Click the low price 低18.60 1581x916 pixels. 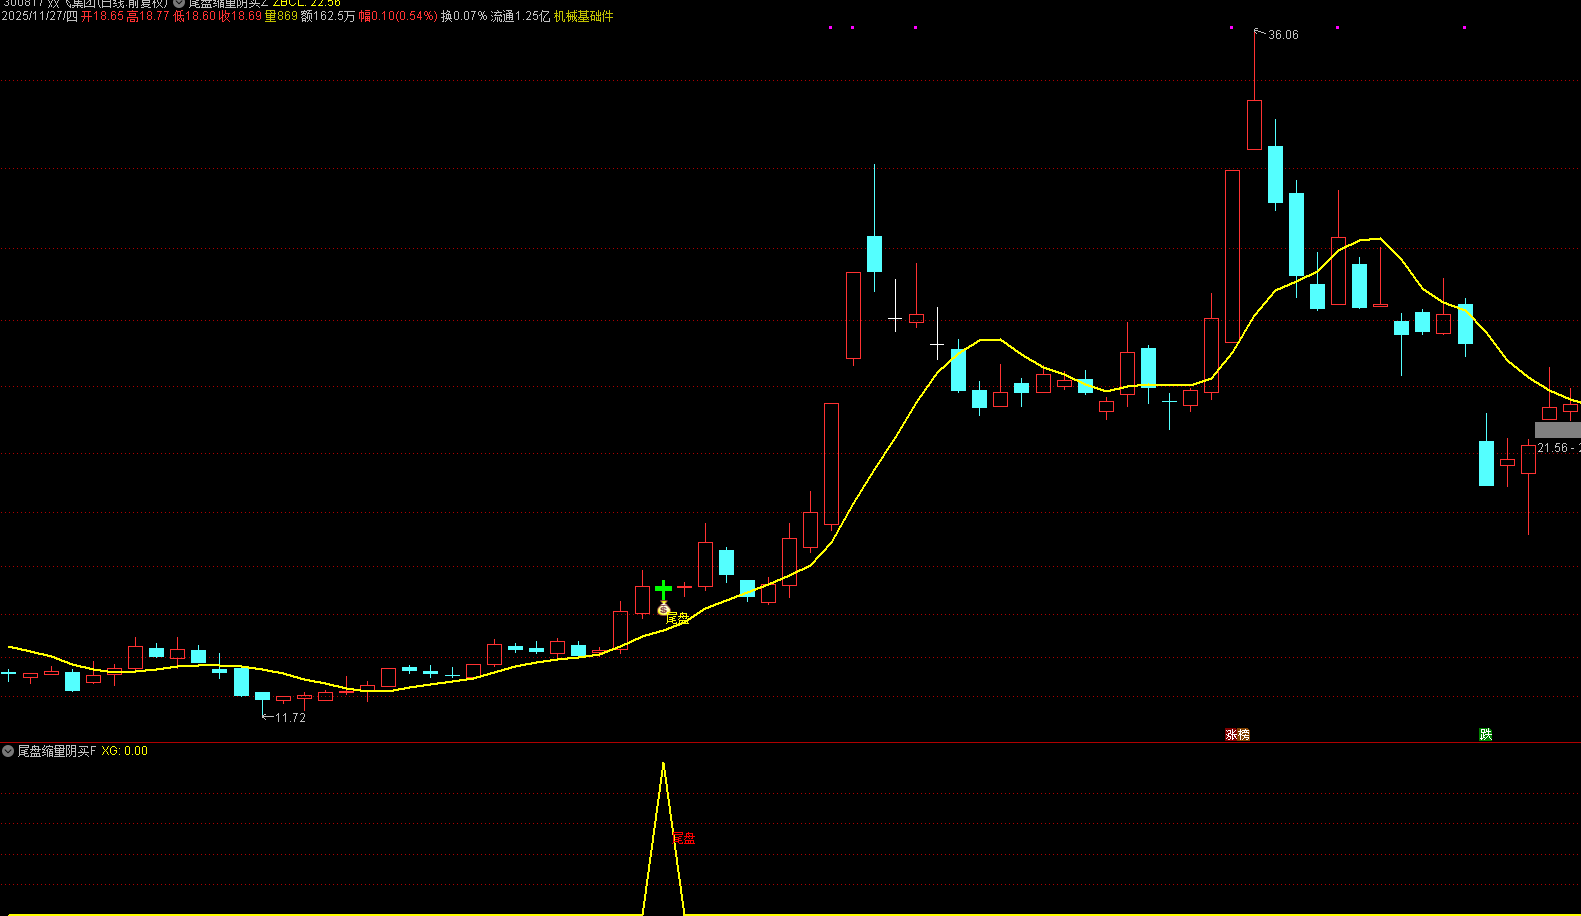coord(195,17)
